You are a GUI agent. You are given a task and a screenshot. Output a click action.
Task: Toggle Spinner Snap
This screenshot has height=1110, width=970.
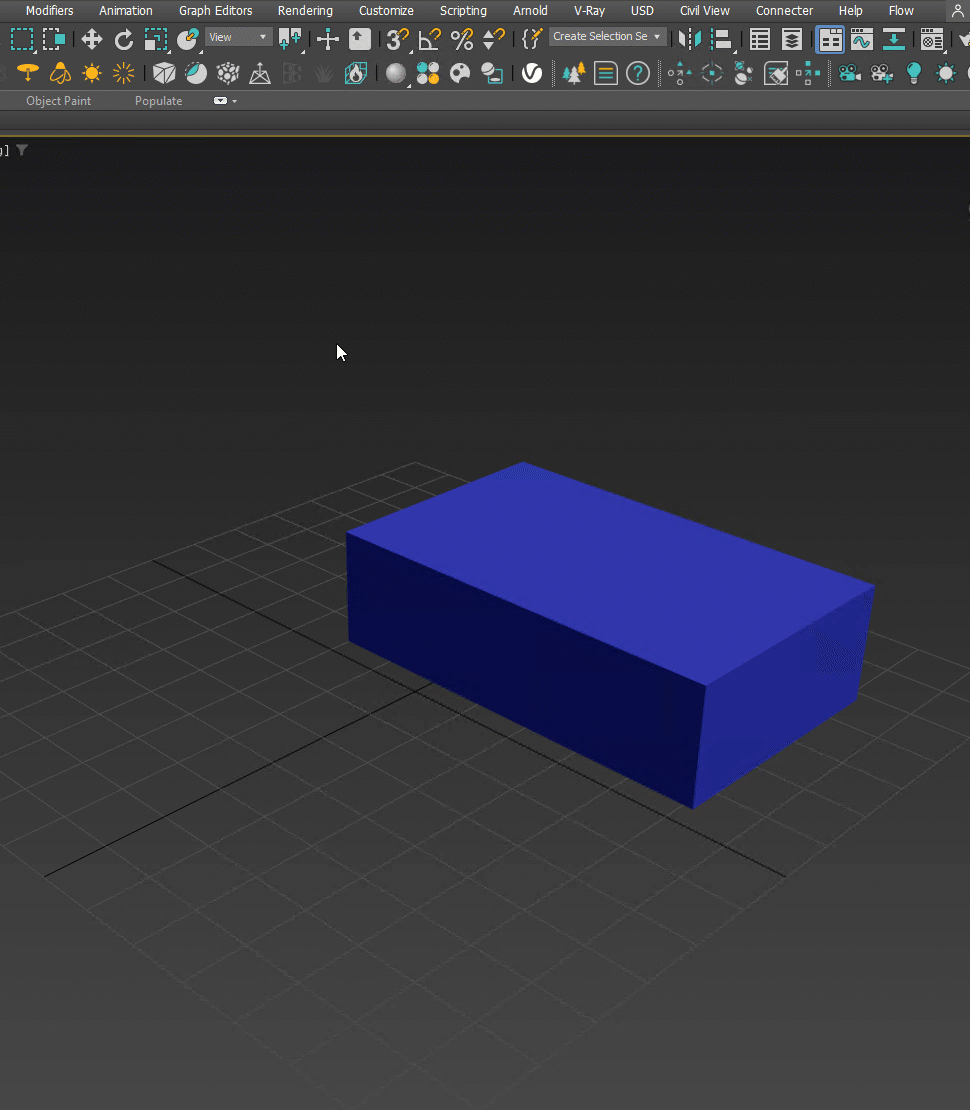[493, 39]
